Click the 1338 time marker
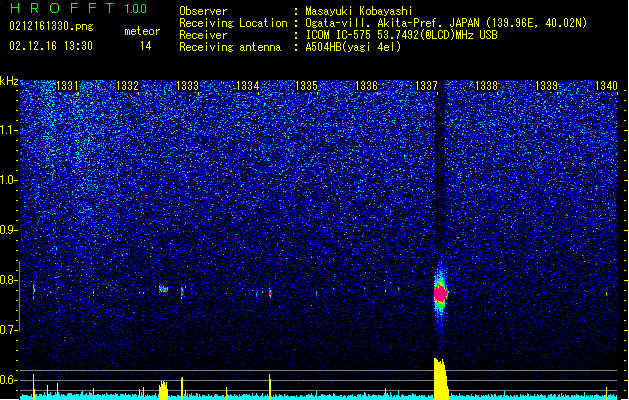 [486, 86]
